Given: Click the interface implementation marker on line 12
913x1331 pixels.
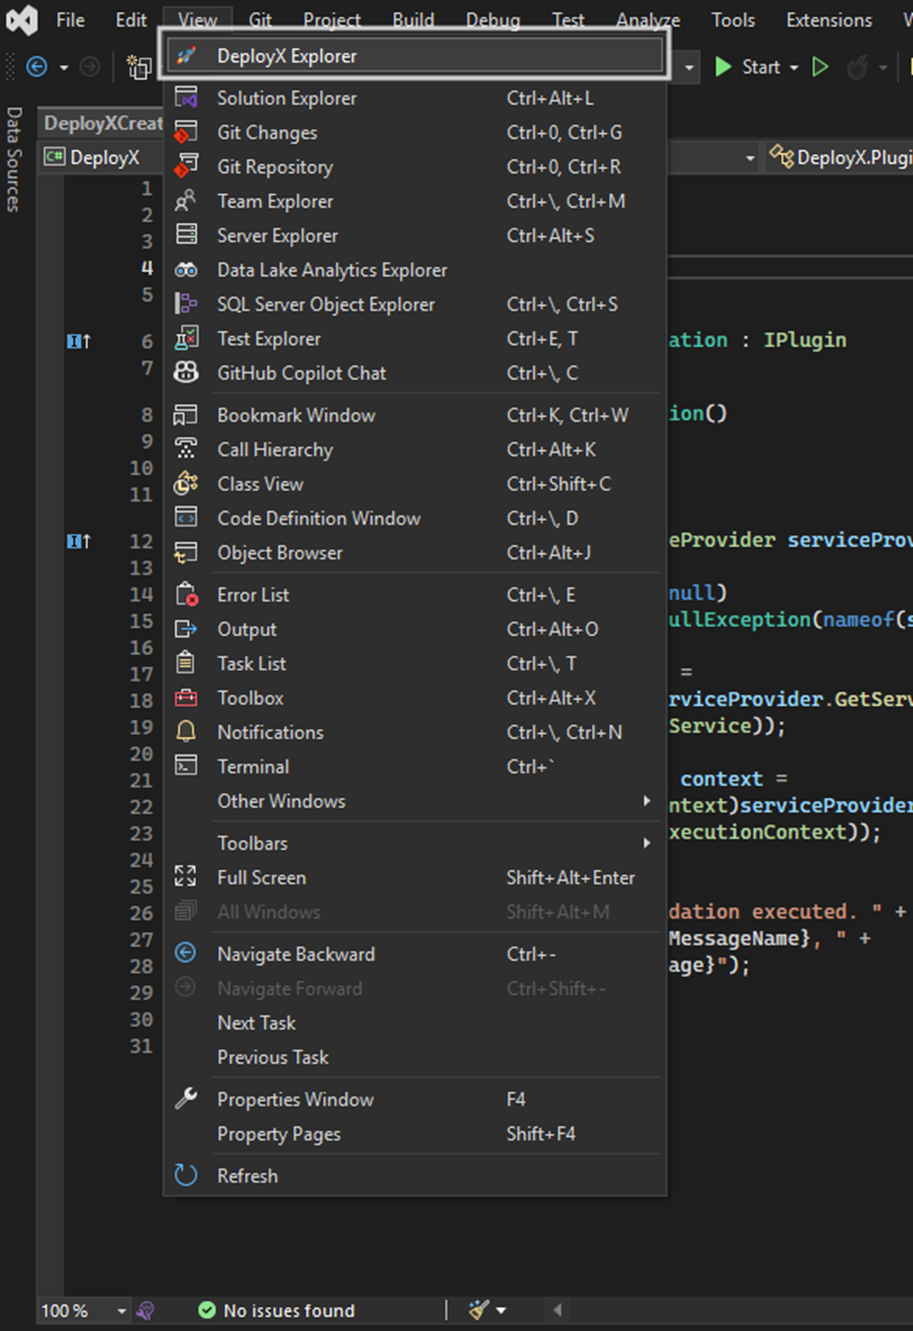Looking at the screenshot, I should (x=79, y=541).
